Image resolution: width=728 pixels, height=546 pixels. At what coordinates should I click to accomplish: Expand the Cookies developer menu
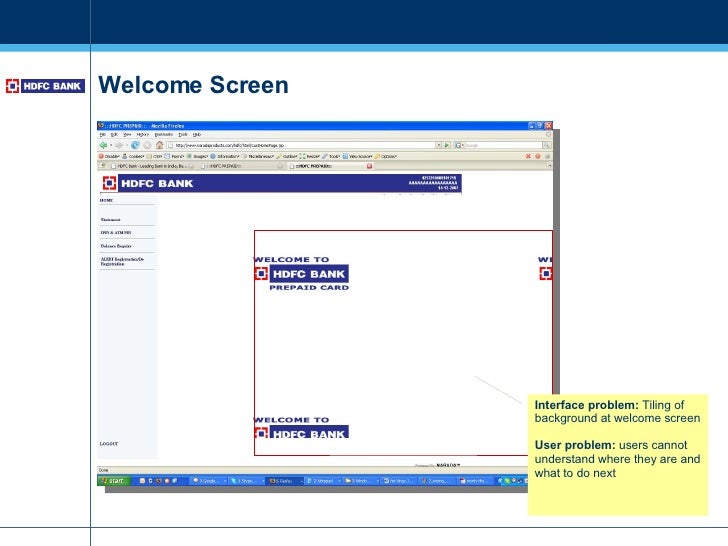pyautogui.click(x=133, y=156)
